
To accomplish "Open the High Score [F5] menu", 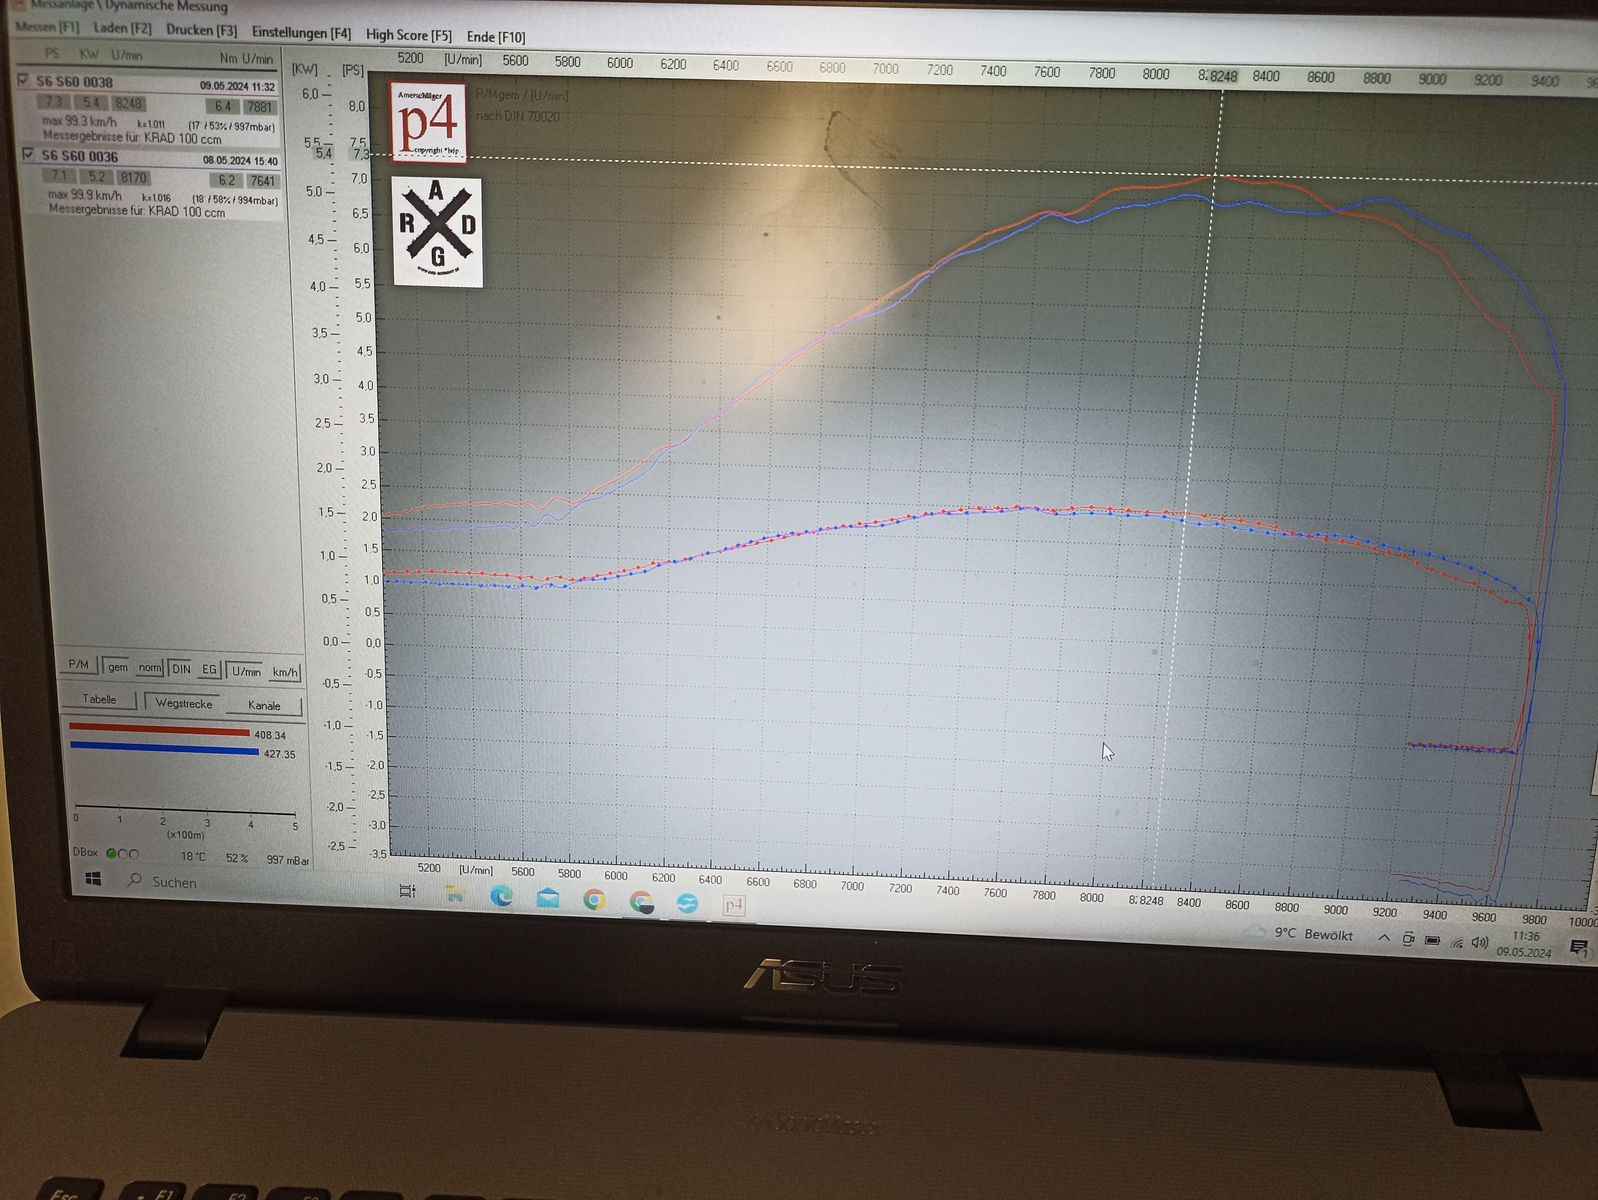I will click(408, 35).
